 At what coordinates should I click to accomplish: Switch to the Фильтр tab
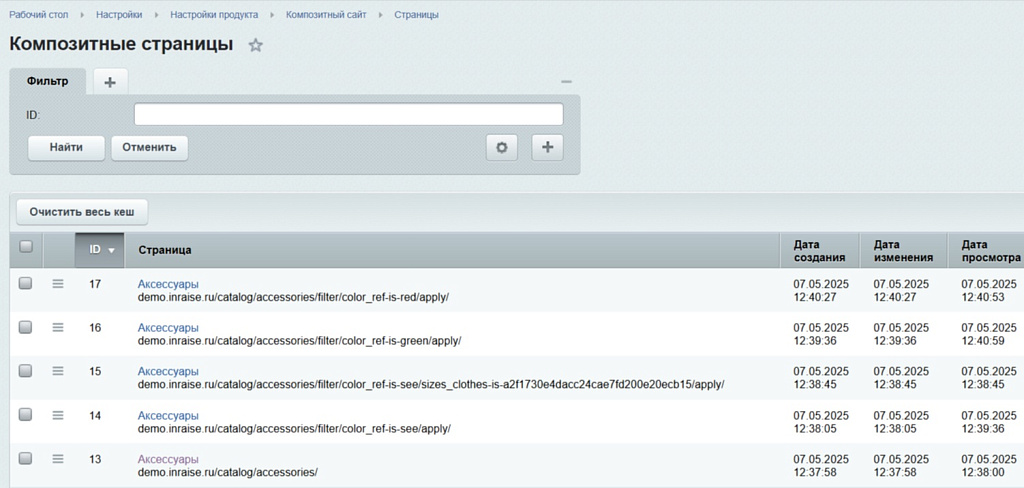48,81
